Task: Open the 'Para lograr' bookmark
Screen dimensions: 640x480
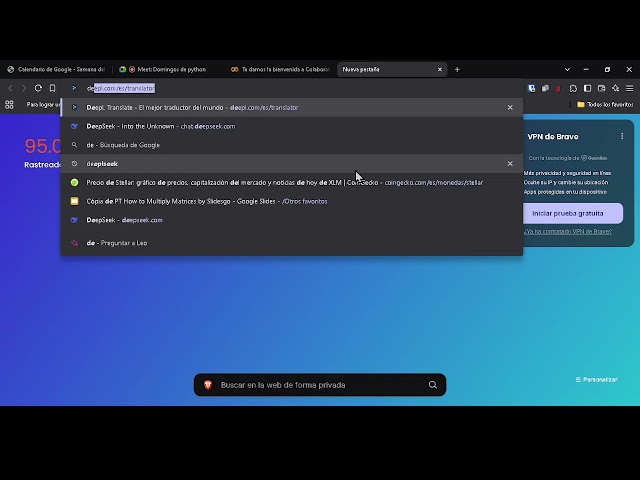Action: (43, 105)
